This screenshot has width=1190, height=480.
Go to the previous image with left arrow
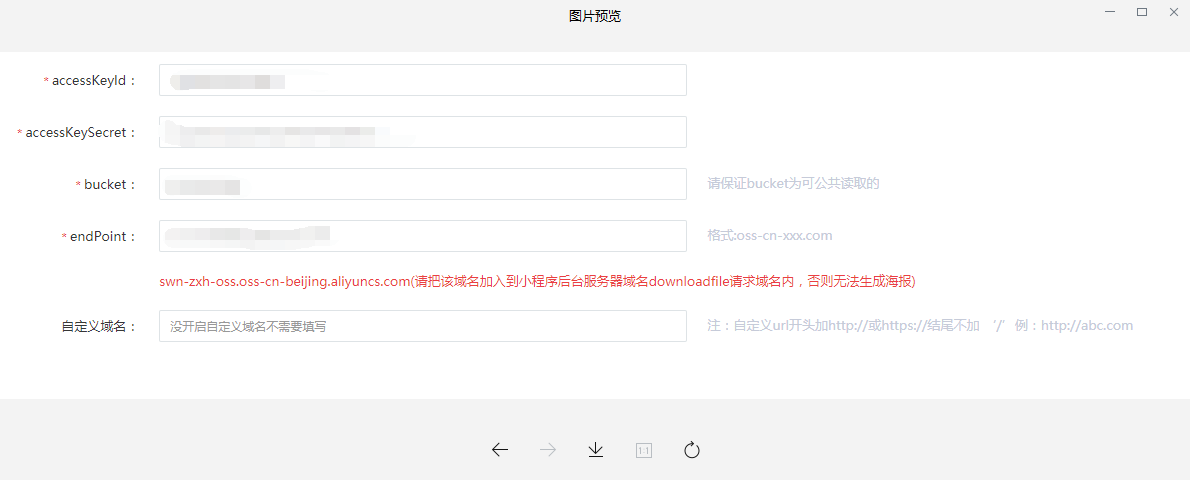point(500,450)
